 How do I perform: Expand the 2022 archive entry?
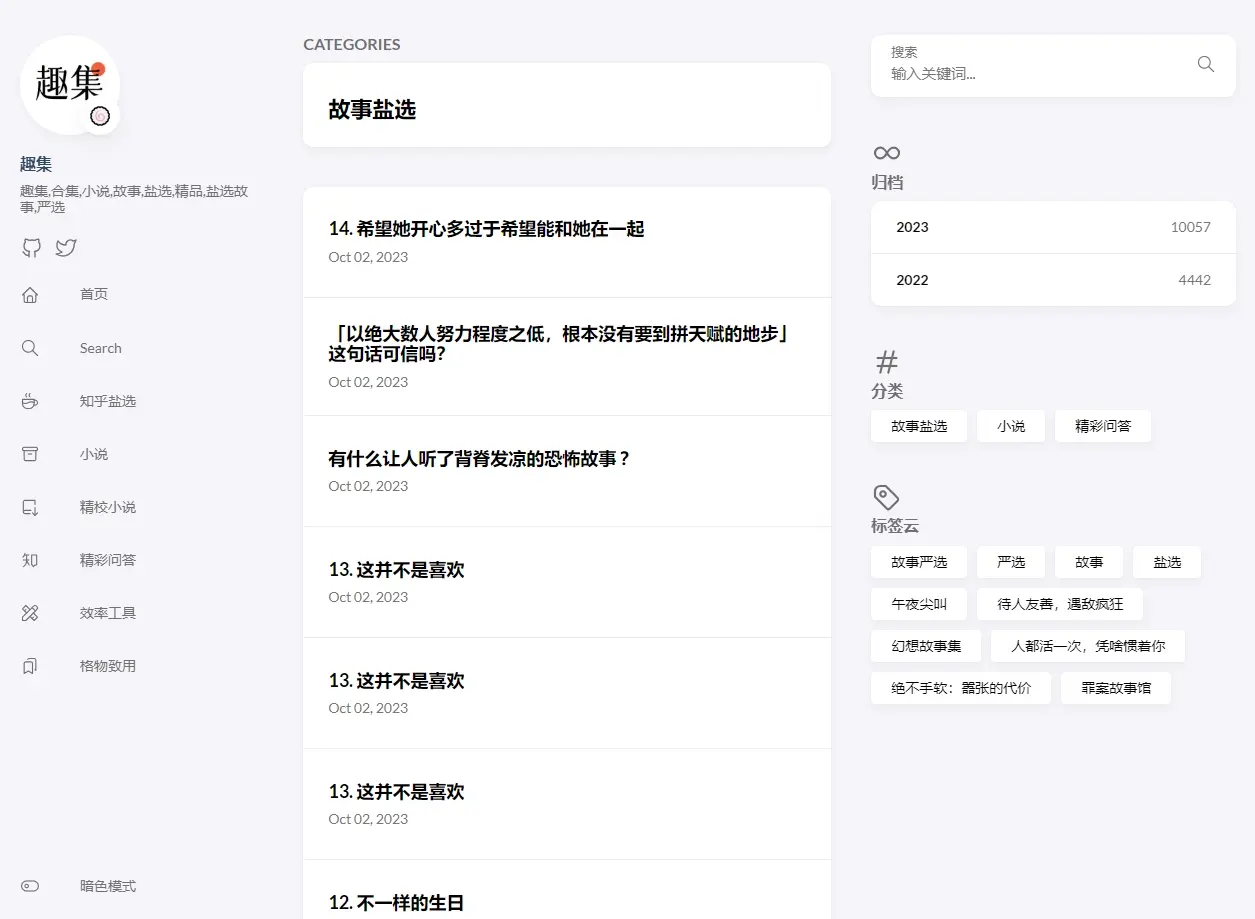[1053, 280]
